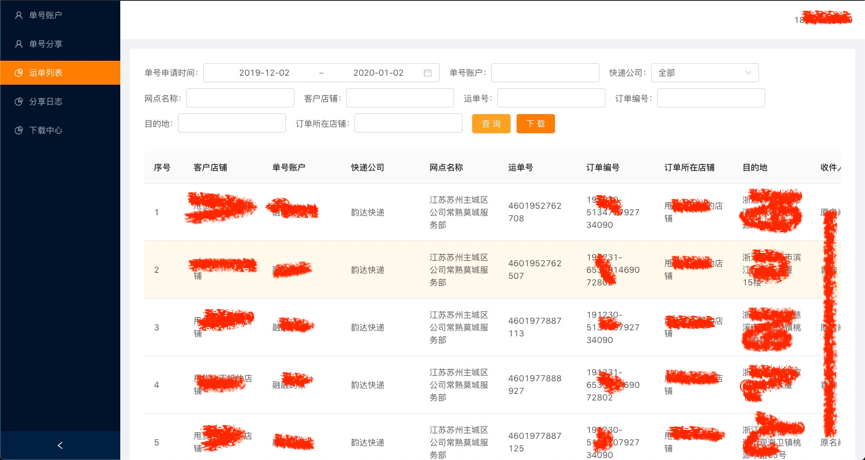Click the 运单列表 sidebar pie icon

18,73
